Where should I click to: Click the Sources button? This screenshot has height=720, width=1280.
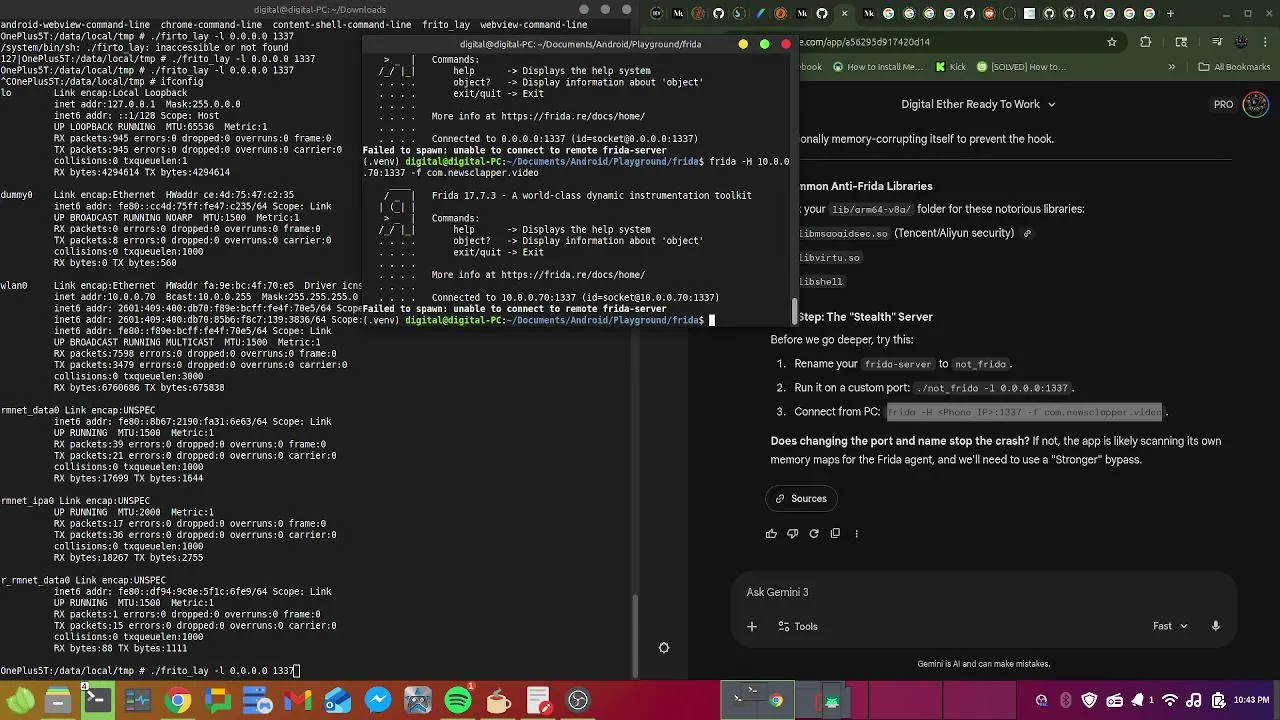pos(801,499)
